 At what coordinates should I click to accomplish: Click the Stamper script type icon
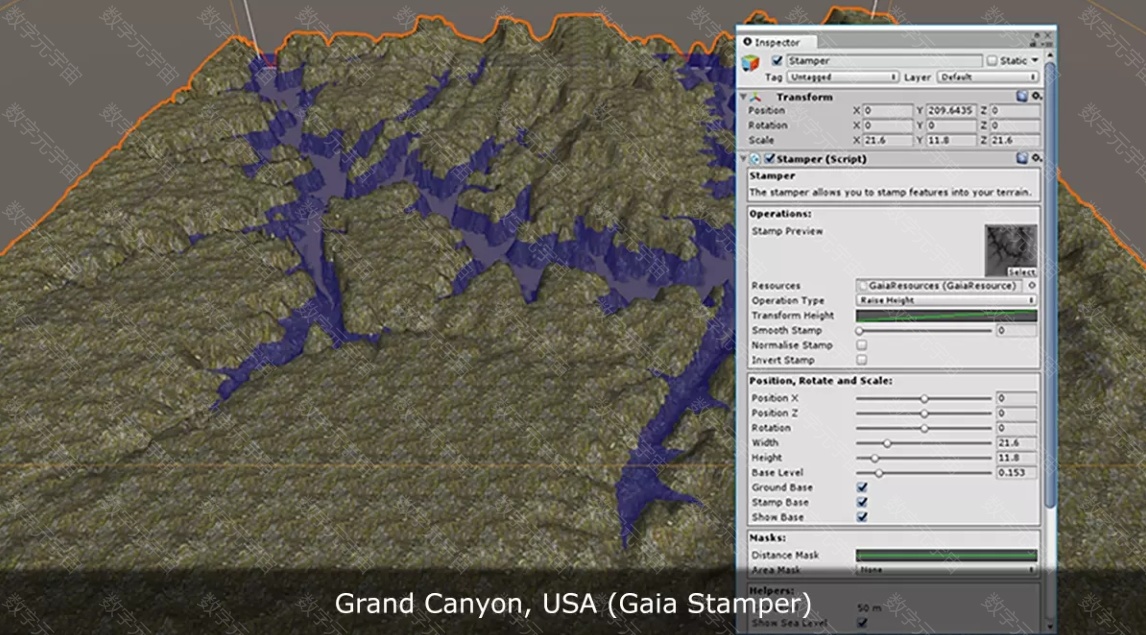point(755,159)
